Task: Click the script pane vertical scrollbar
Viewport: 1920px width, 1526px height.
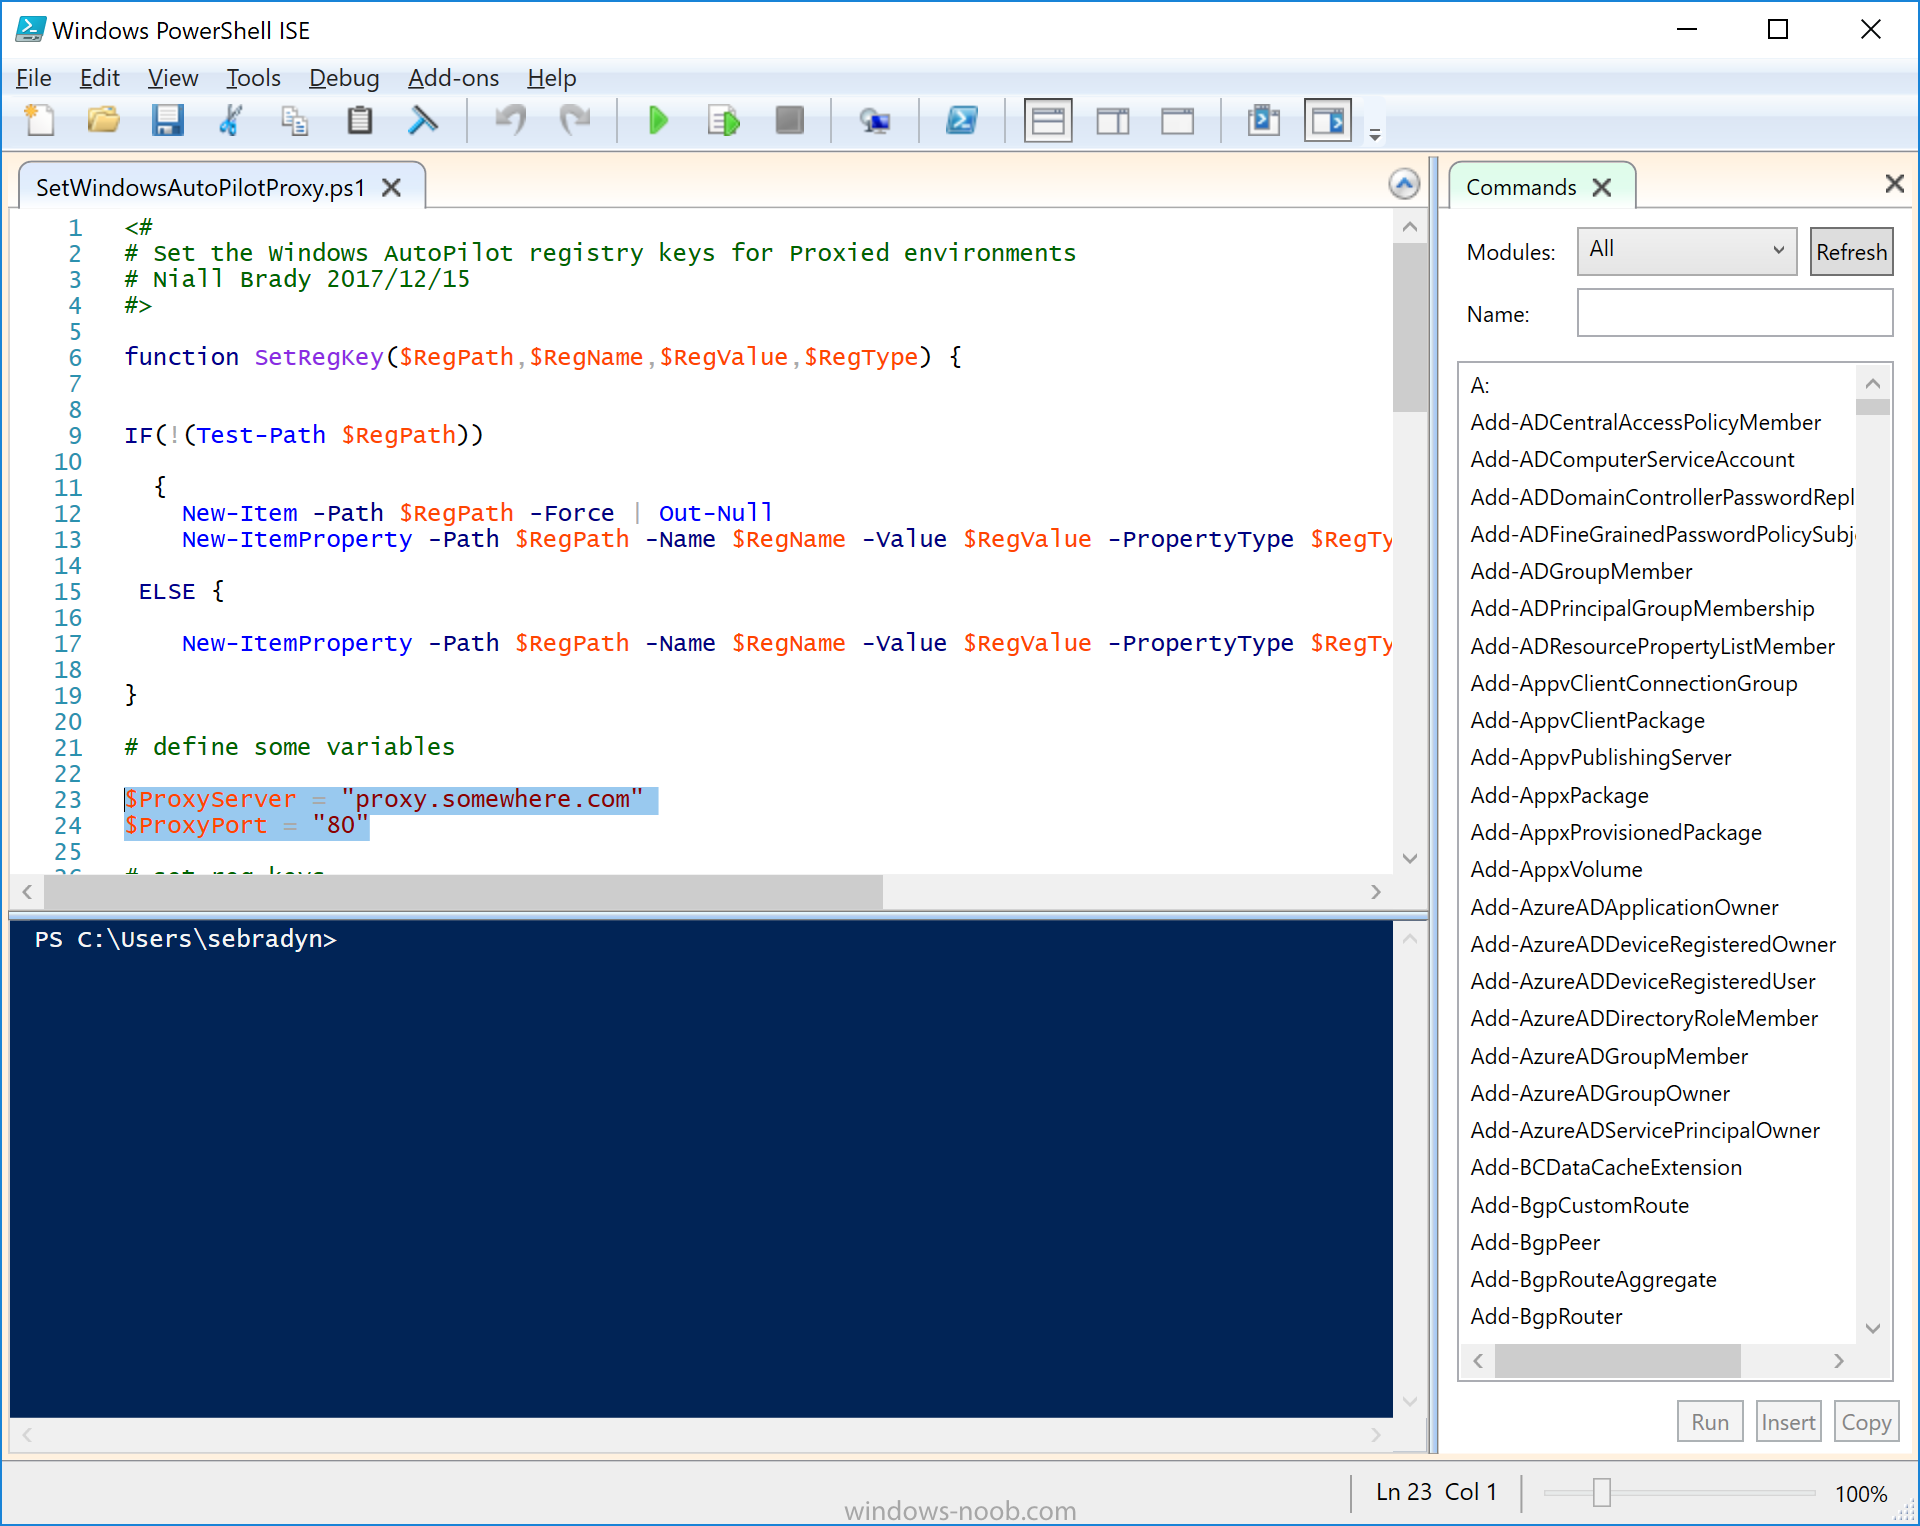Action: (1410, 328)
